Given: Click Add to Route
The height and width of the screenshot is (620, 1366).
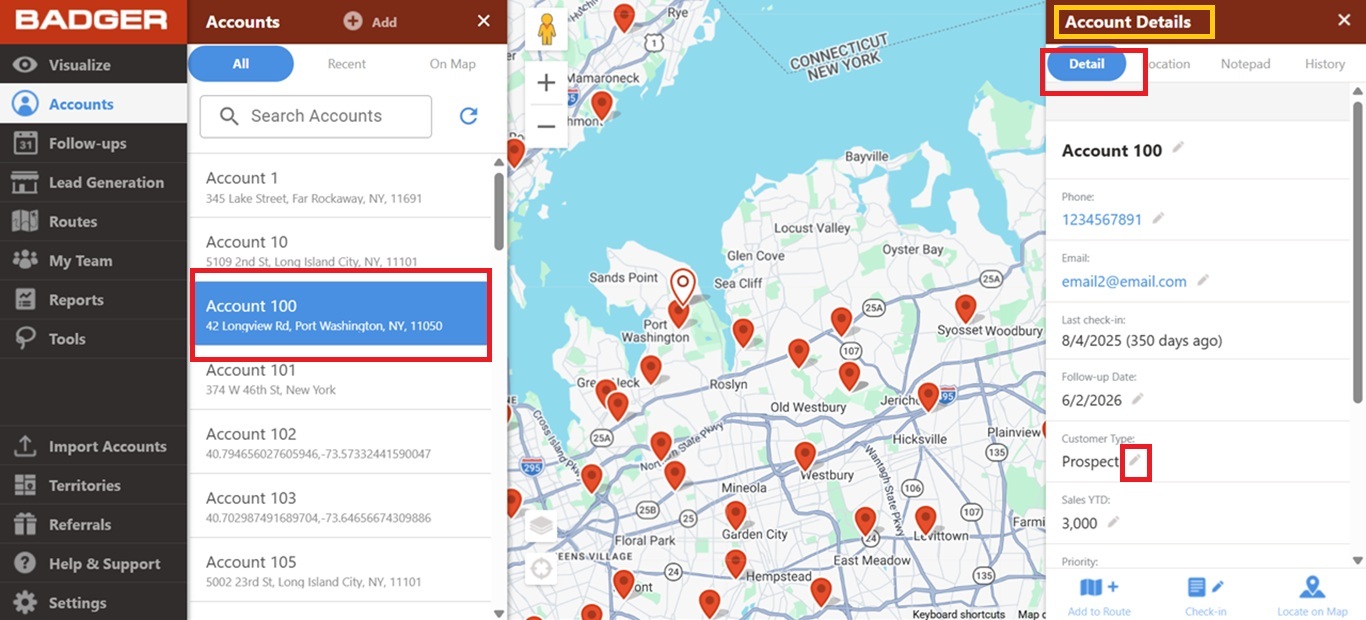Looking at the screenshot, I should point(1099,596).
